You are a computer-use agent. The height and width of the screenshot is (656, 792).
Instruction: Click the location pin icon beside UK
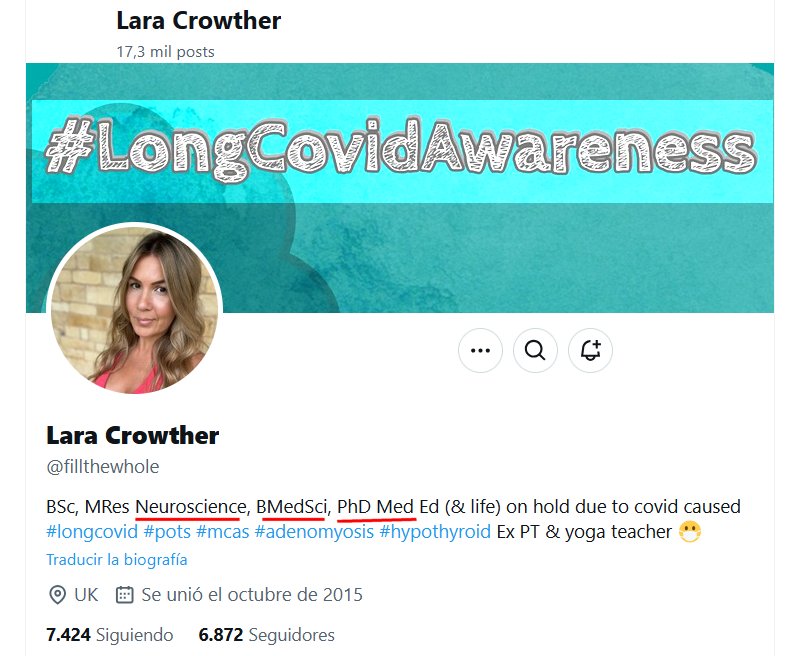click(x=57, y=595)
